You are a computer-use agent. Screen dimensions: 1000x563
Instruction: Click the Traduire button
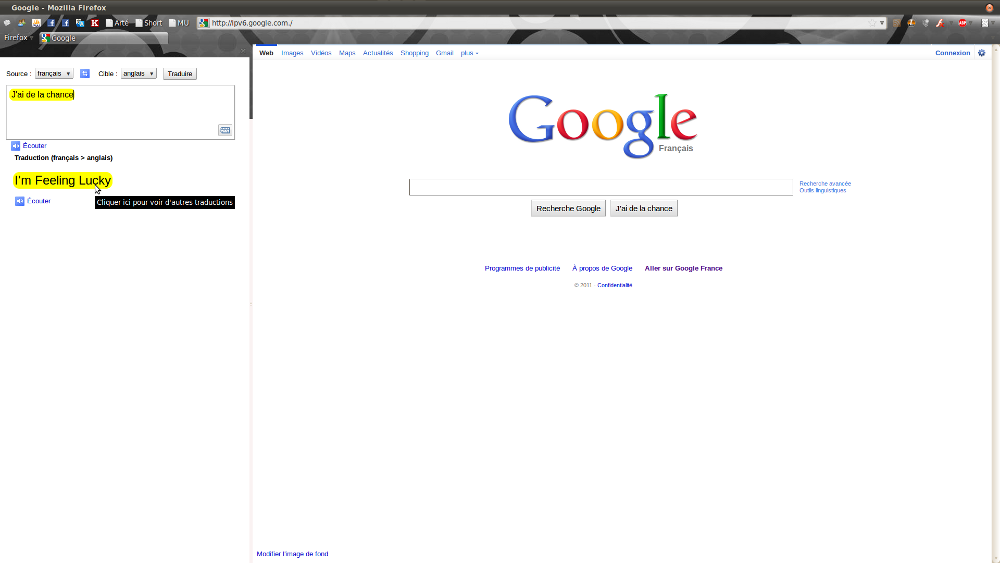180,73
